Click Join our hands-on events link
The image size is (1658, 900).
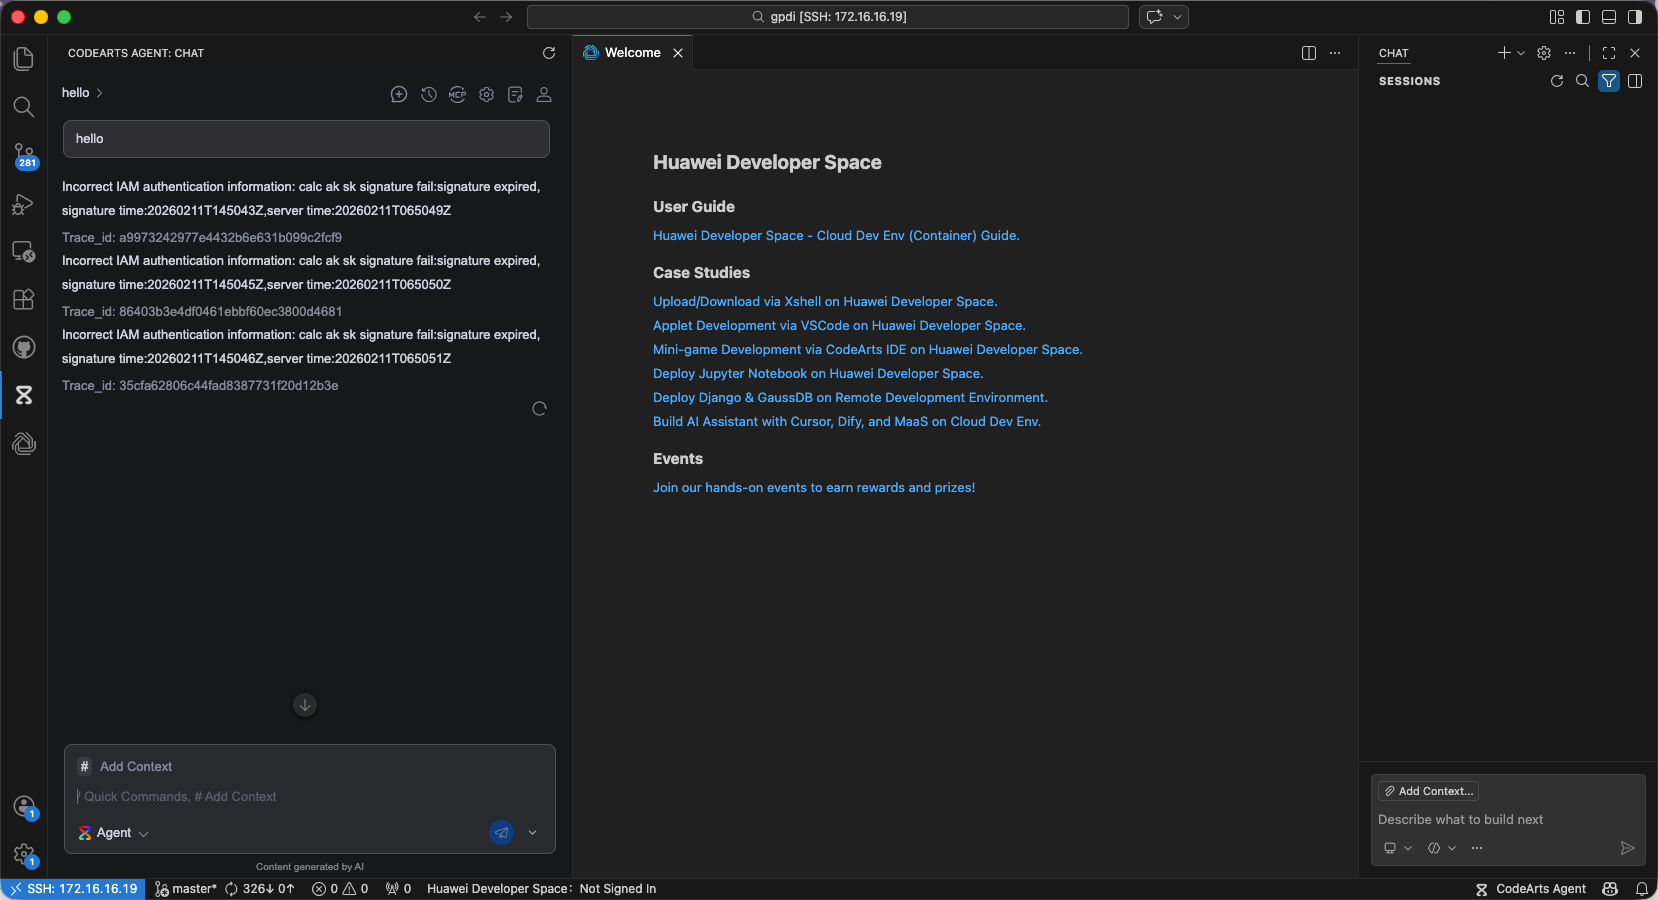click(x=813, y=487)
